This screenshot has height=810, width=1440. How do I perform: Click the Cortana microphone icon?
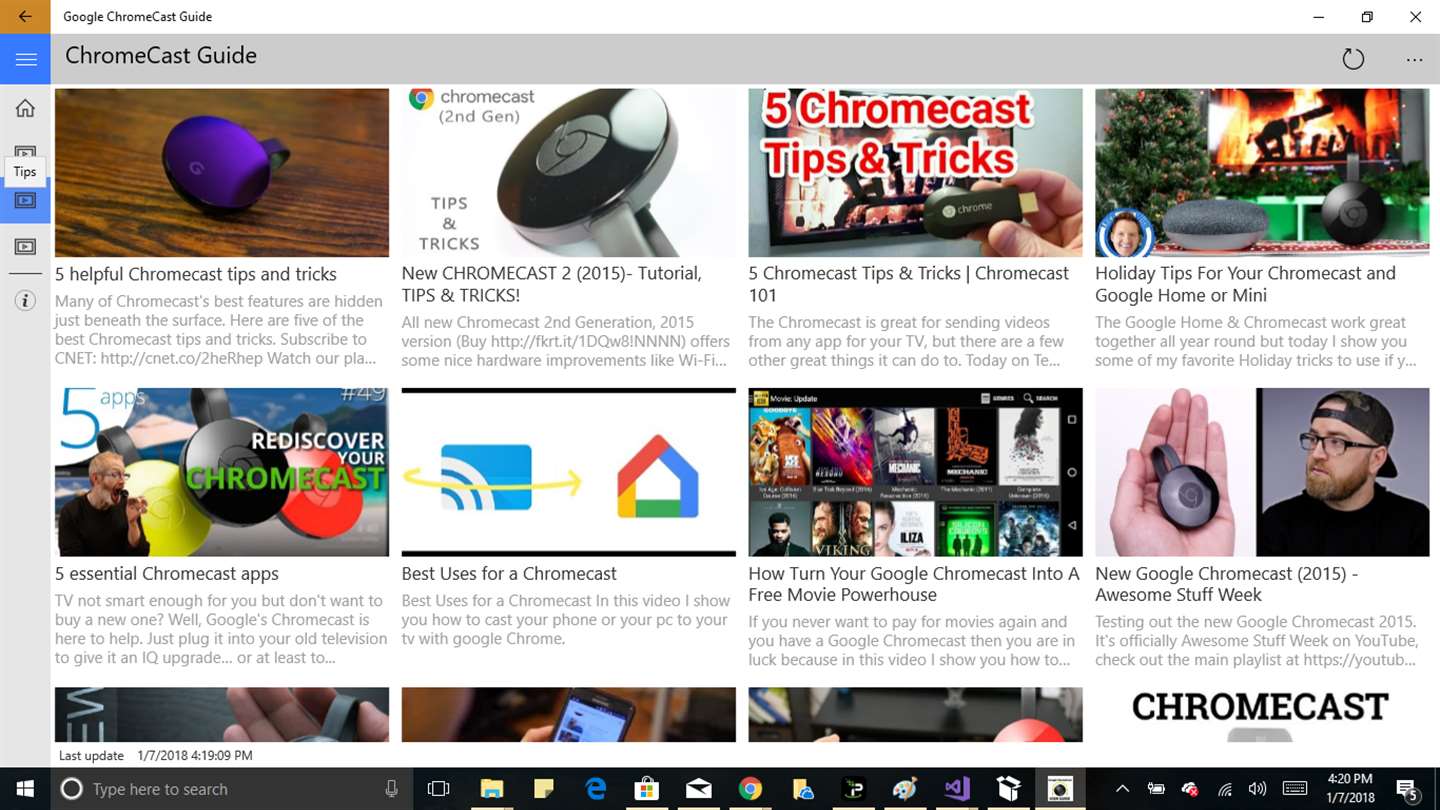[x=392, y=789]
